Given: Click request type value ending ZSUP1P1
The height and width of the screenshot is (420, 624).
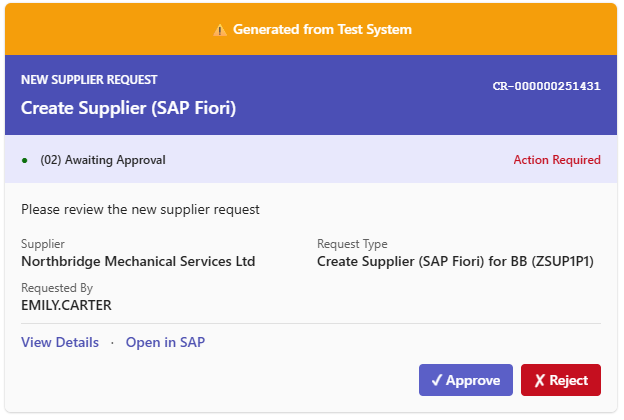Looking at the screenshot, I should point(455,261).
